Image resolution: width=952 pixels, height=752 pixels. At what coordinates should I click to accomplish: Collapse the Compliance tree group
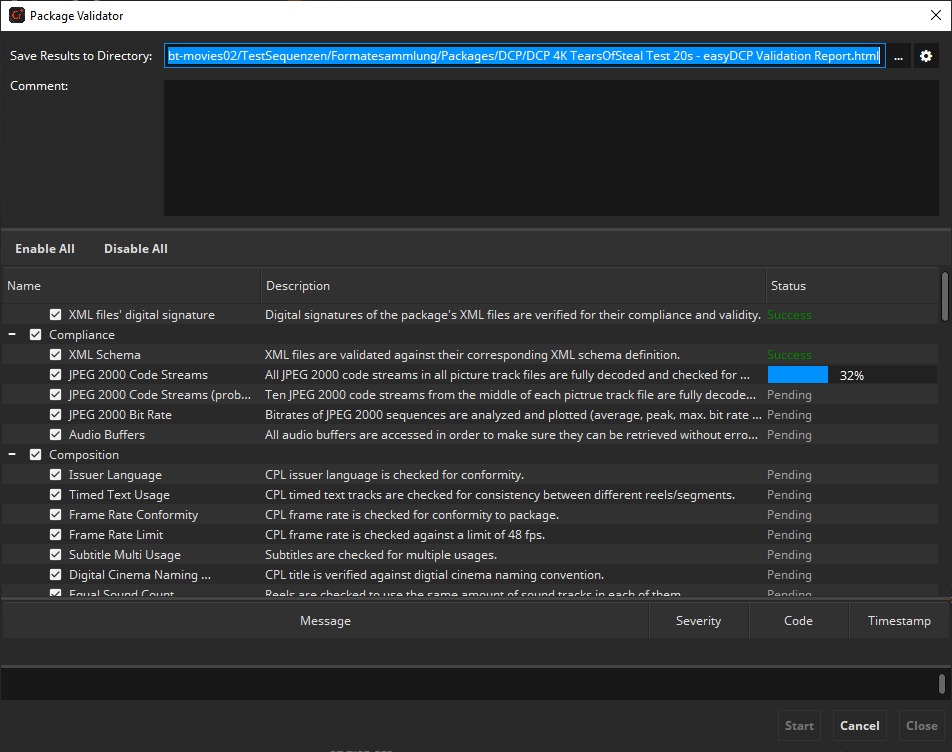[12, 335]
